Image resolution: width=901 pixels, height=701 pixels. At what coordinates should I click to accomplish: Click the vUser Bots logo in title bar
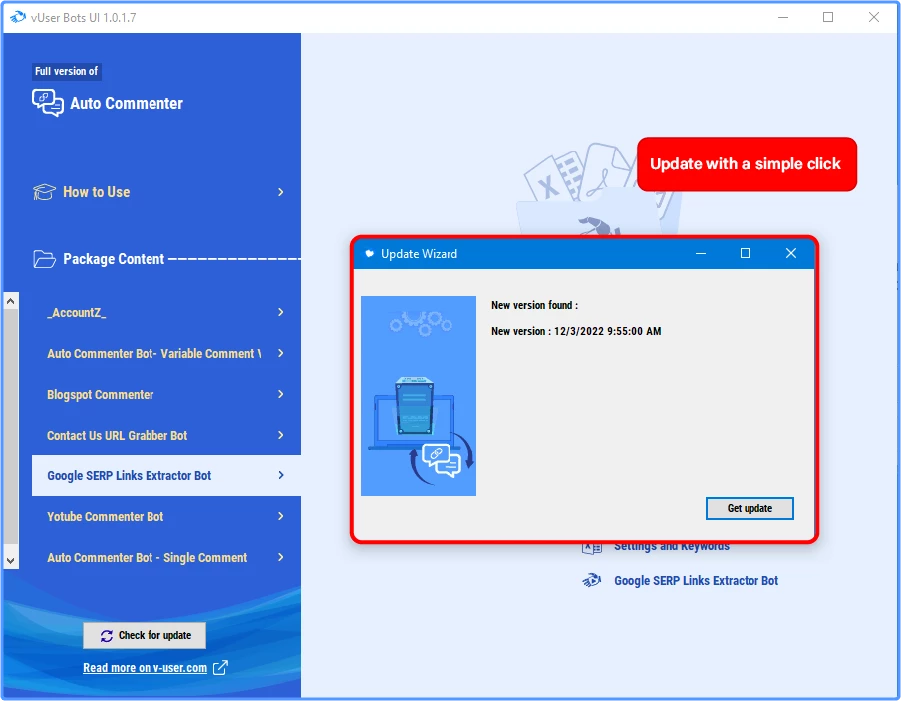[18, 17]
